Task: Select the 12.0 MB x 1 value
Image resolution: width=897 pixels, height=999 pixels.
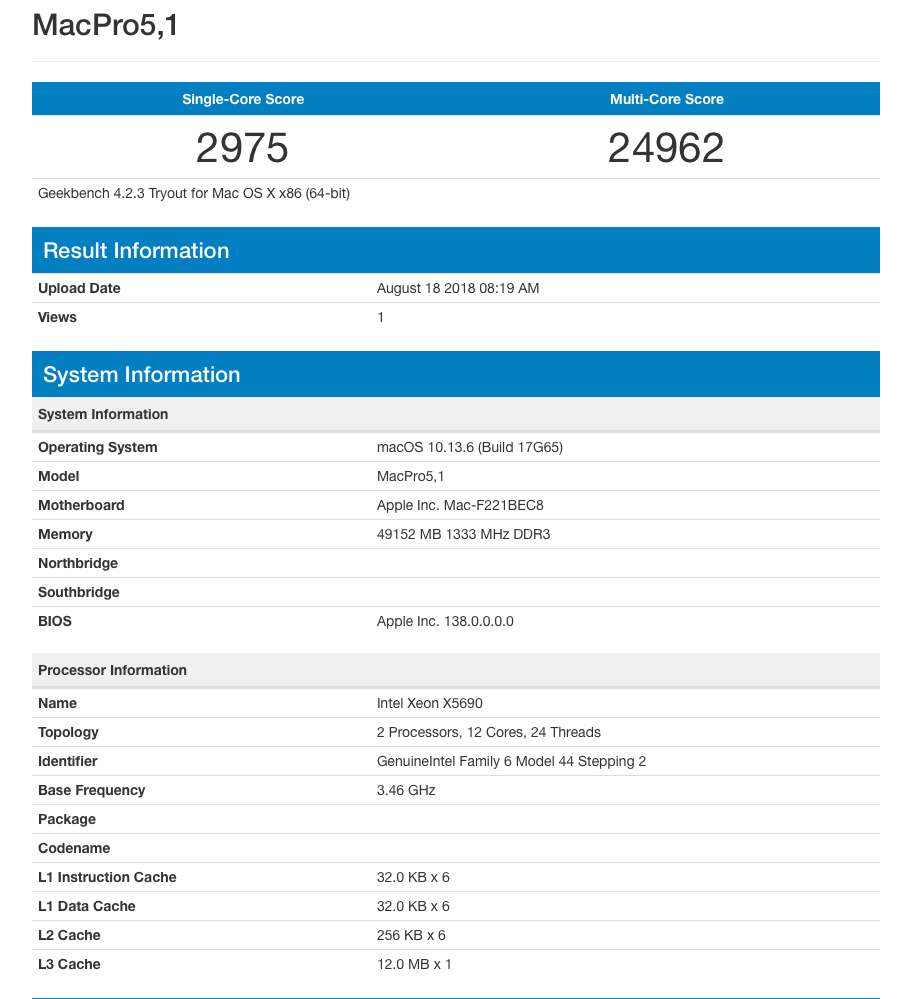Action: pyautogui.click(x=414, y=964)
